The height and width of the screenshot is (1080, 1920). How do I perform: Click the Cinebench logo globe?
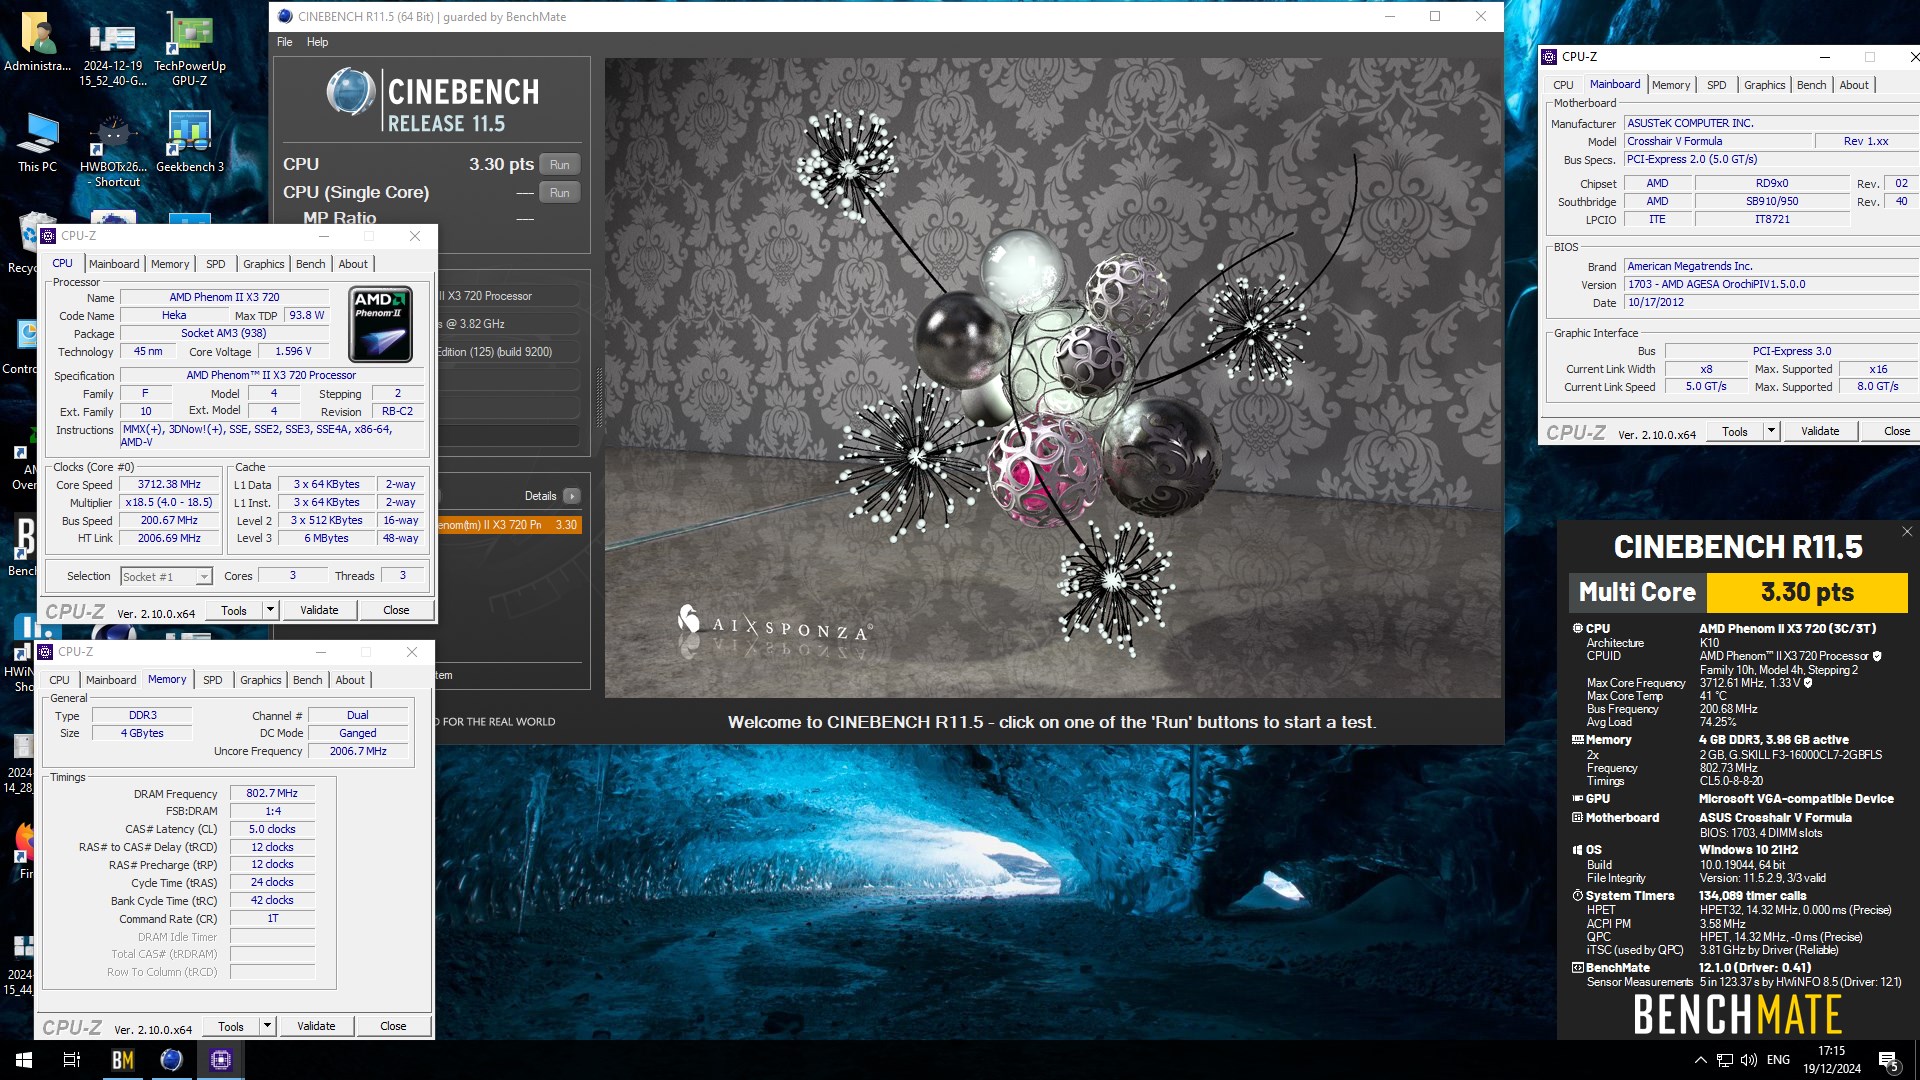click(350, 93)
